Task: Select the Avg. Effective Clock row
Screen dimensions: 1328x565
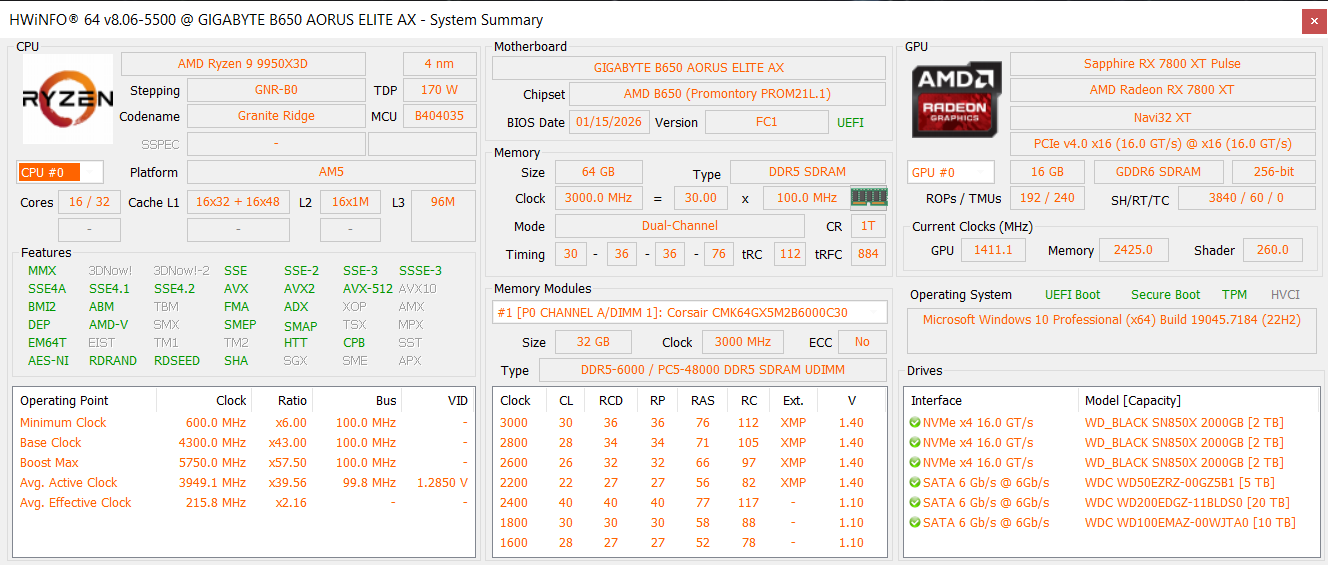Action: (x=244, y=502)
